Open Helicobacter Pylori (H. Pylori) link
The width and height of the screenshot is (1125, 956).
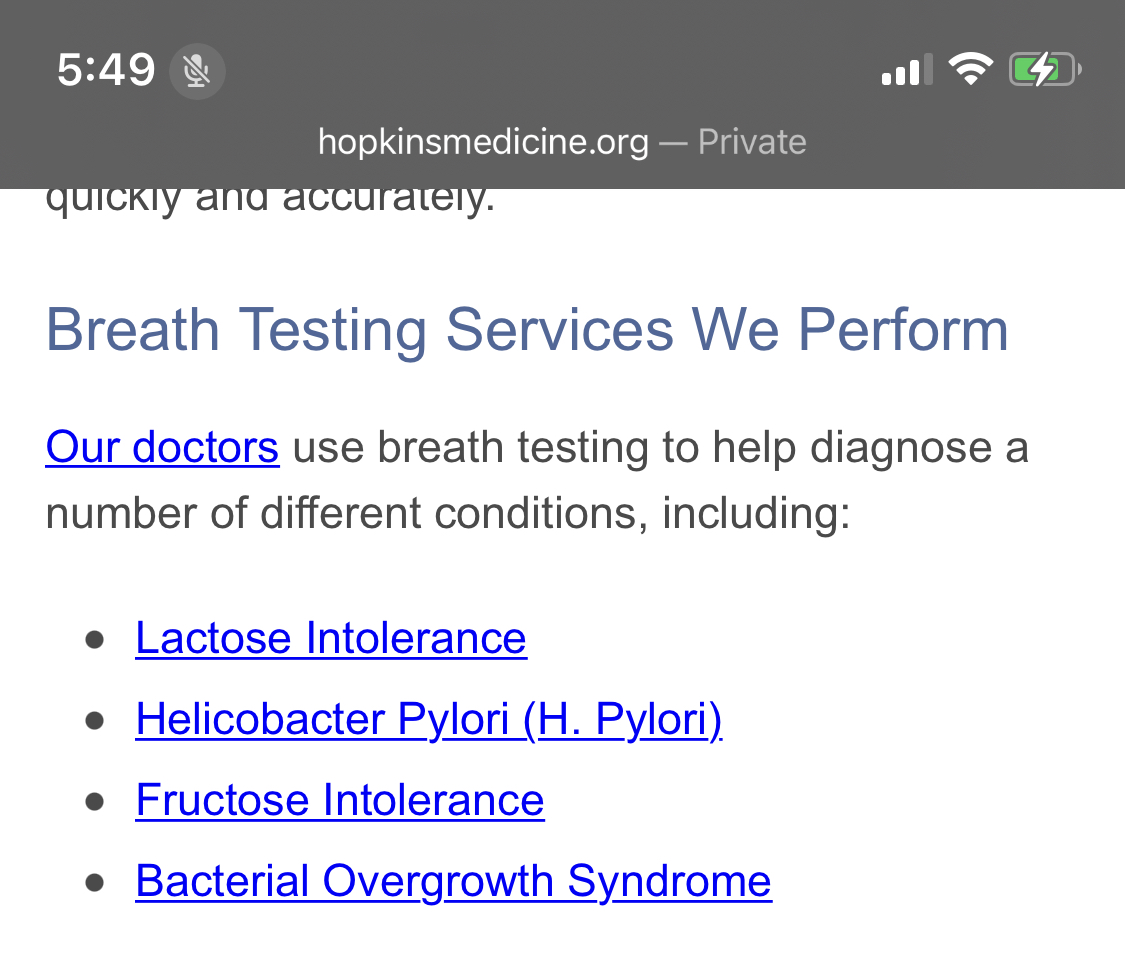[428, 719]
